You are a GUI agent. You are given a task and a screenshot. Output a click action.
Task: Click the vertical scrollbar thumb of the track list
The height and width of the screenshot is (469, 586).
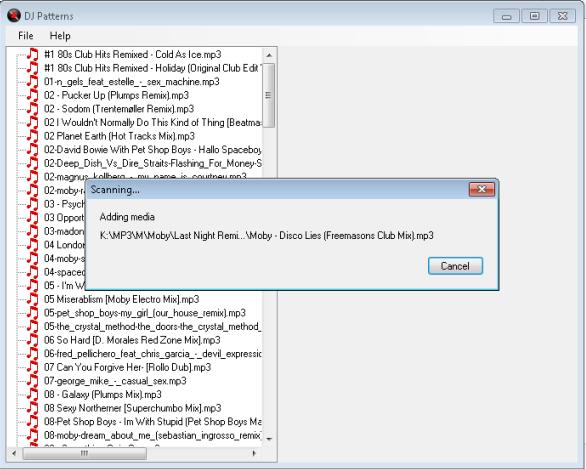(269, 95)
